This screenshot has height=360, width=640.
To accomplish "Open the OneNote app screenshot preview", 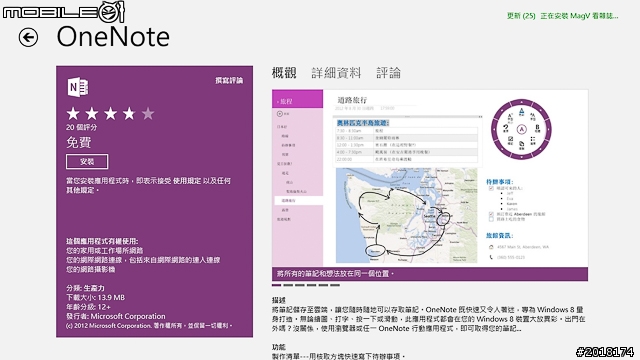I will click(430, 178).
